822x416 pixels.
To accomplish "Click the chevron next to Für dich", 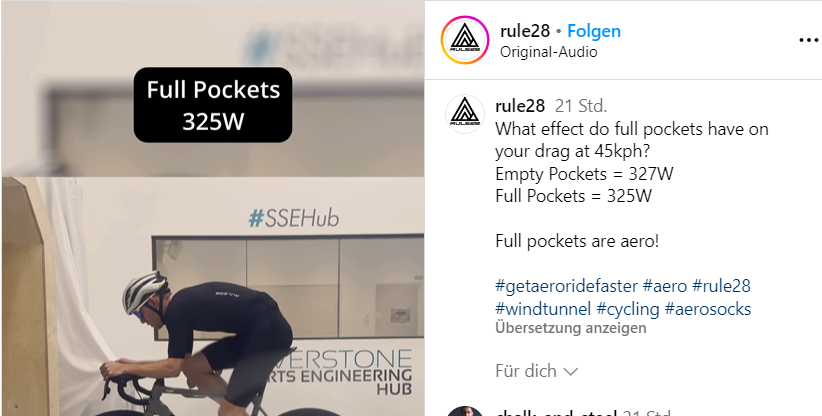I will tap(570, 372).
